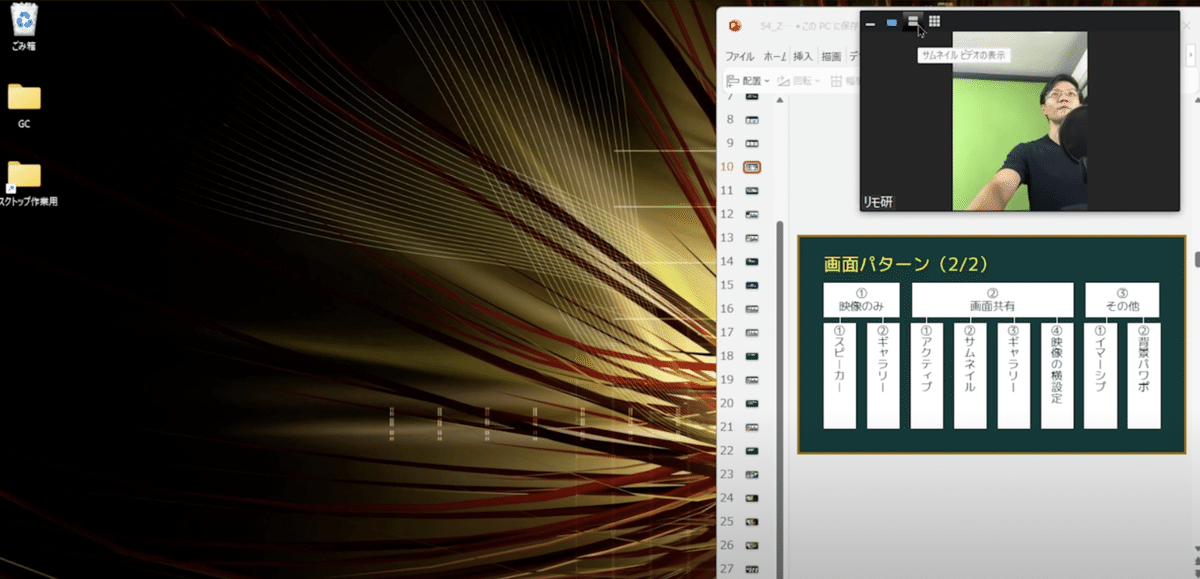Select slide 12 thumbnail
Image resolution: width=1200 pixels, height=579 pixels.
(x=752, y=214)
